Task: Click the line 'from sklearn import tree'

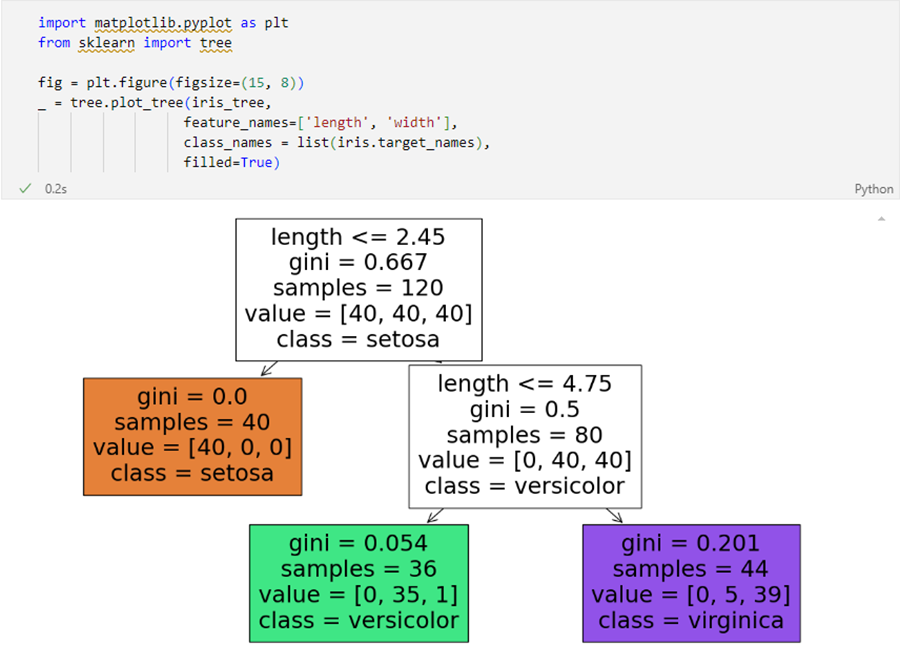Action: pos(135,43)
